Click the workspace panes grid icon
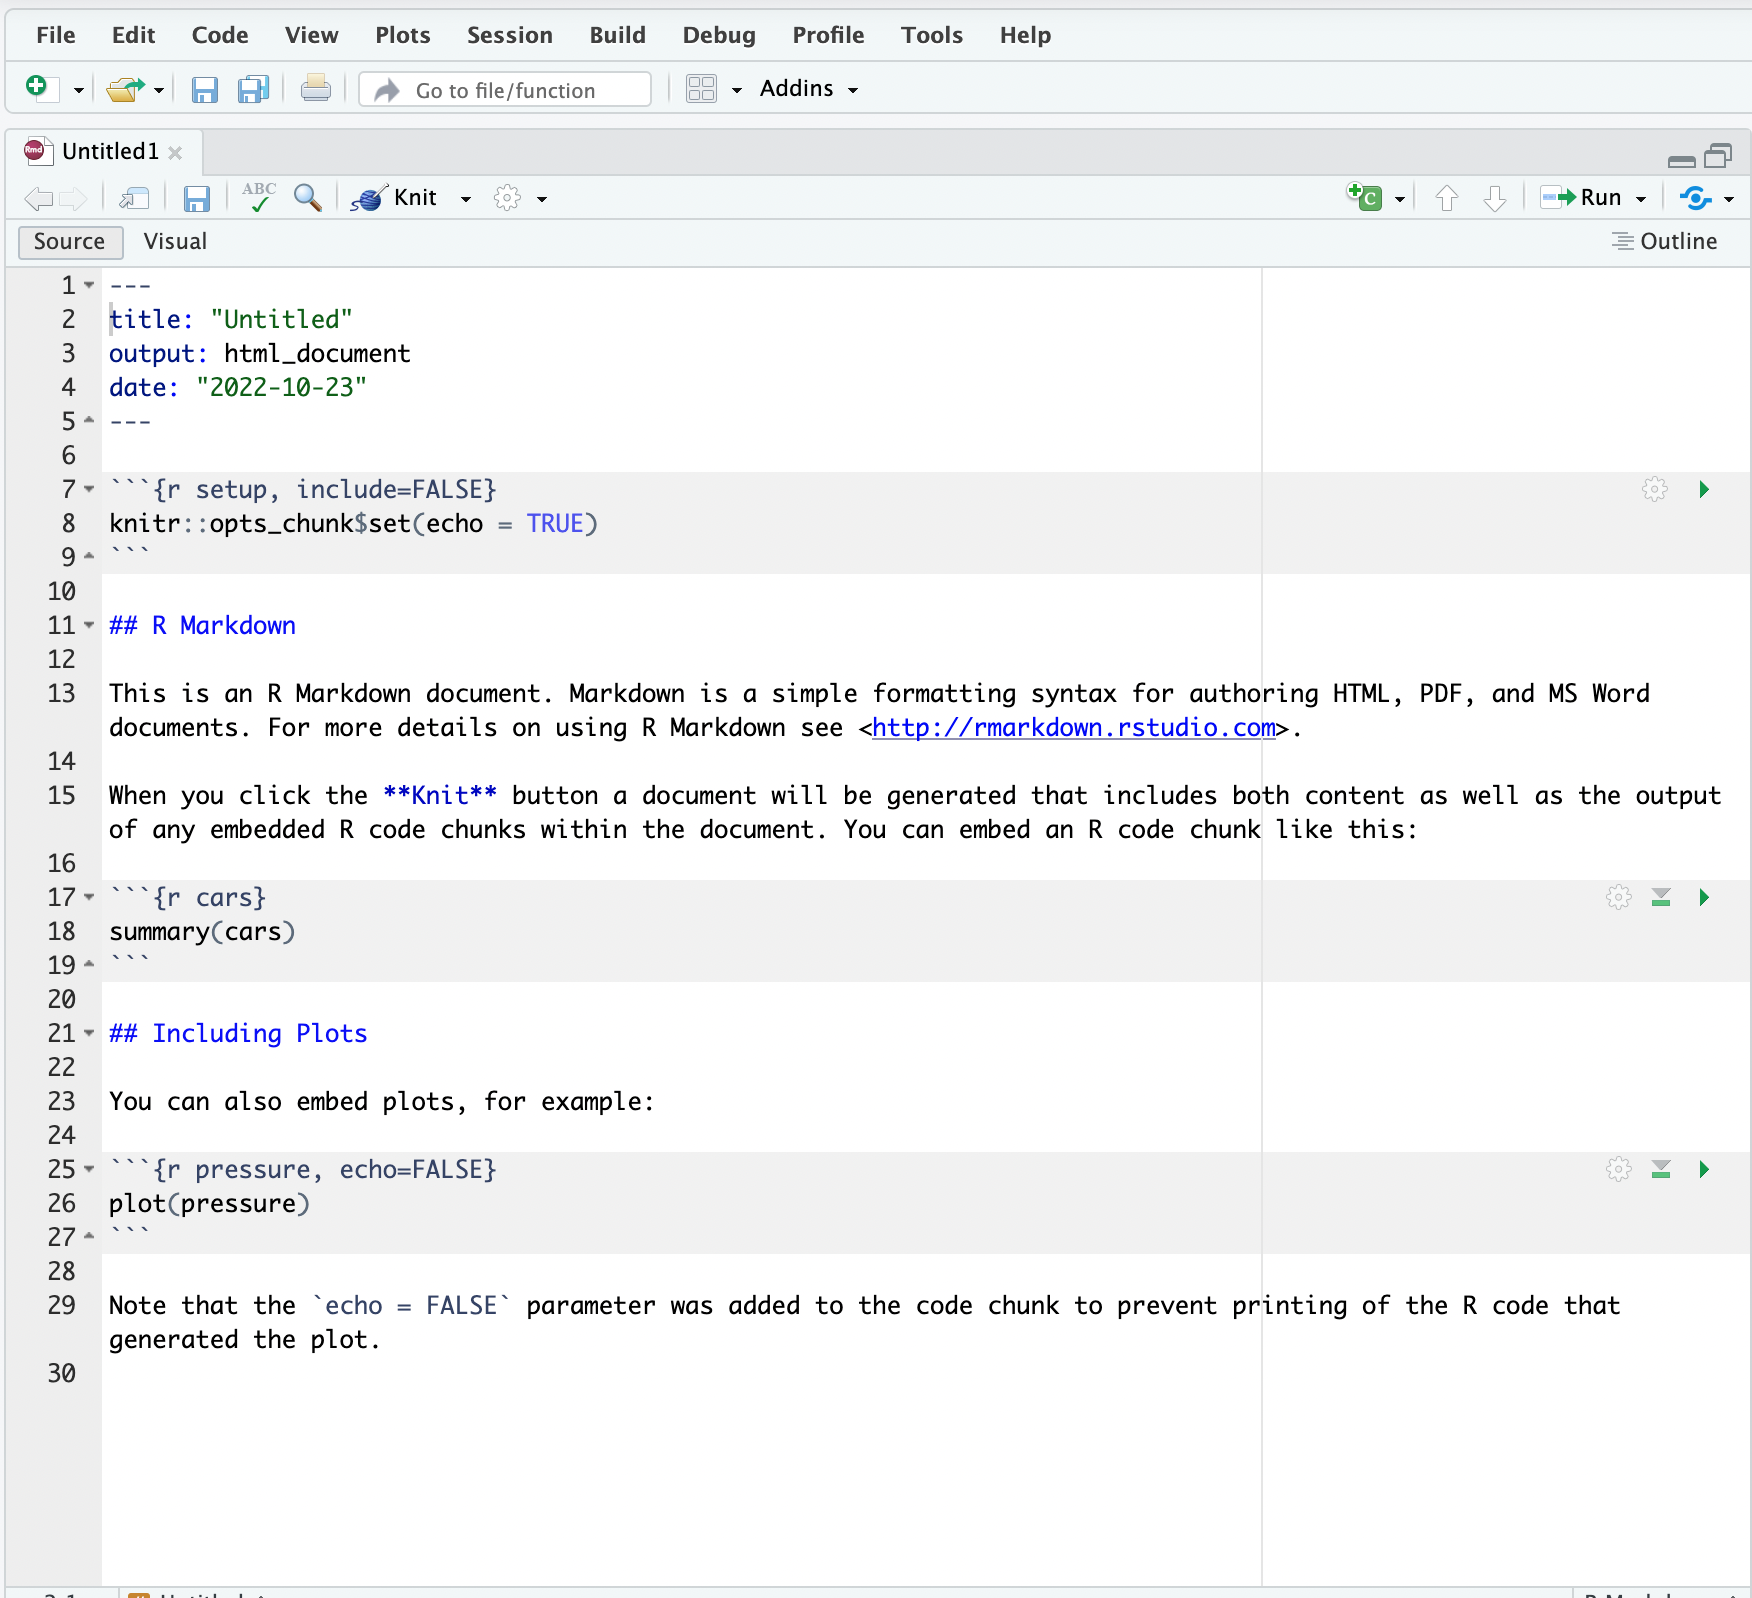The image size is (1752, 1598). click(702, 89)
